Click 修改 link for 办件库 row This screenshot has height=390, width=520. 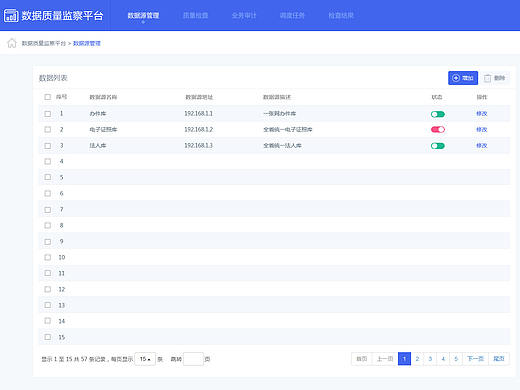pyautogui.click(x=482, y=114)
